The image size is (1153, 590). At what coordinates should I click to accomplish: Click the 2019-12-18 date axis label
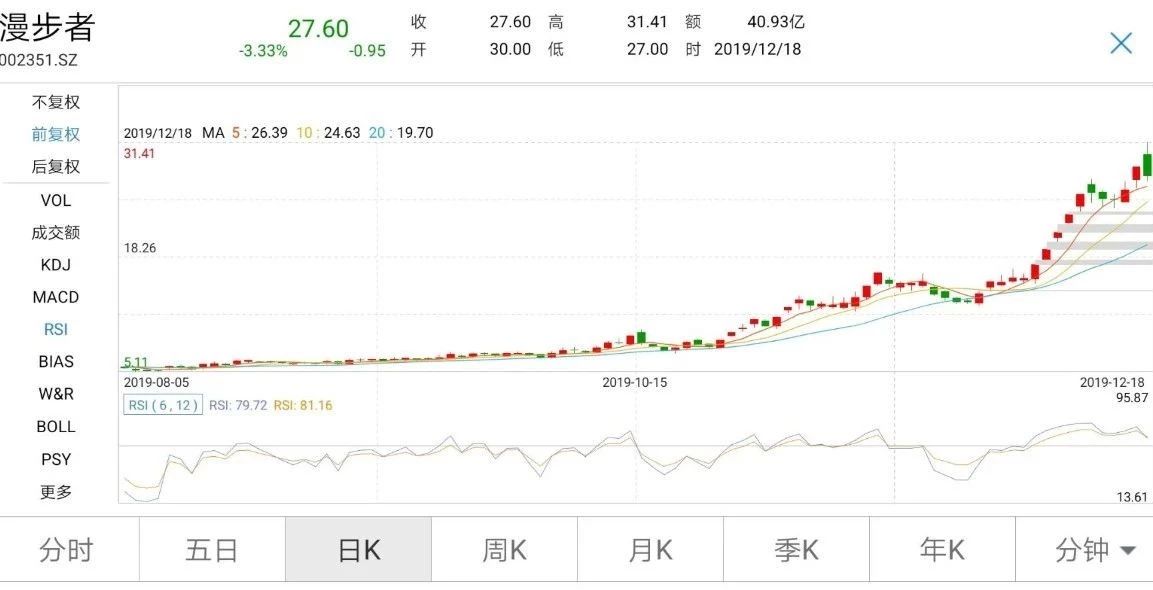[1113, 383]
